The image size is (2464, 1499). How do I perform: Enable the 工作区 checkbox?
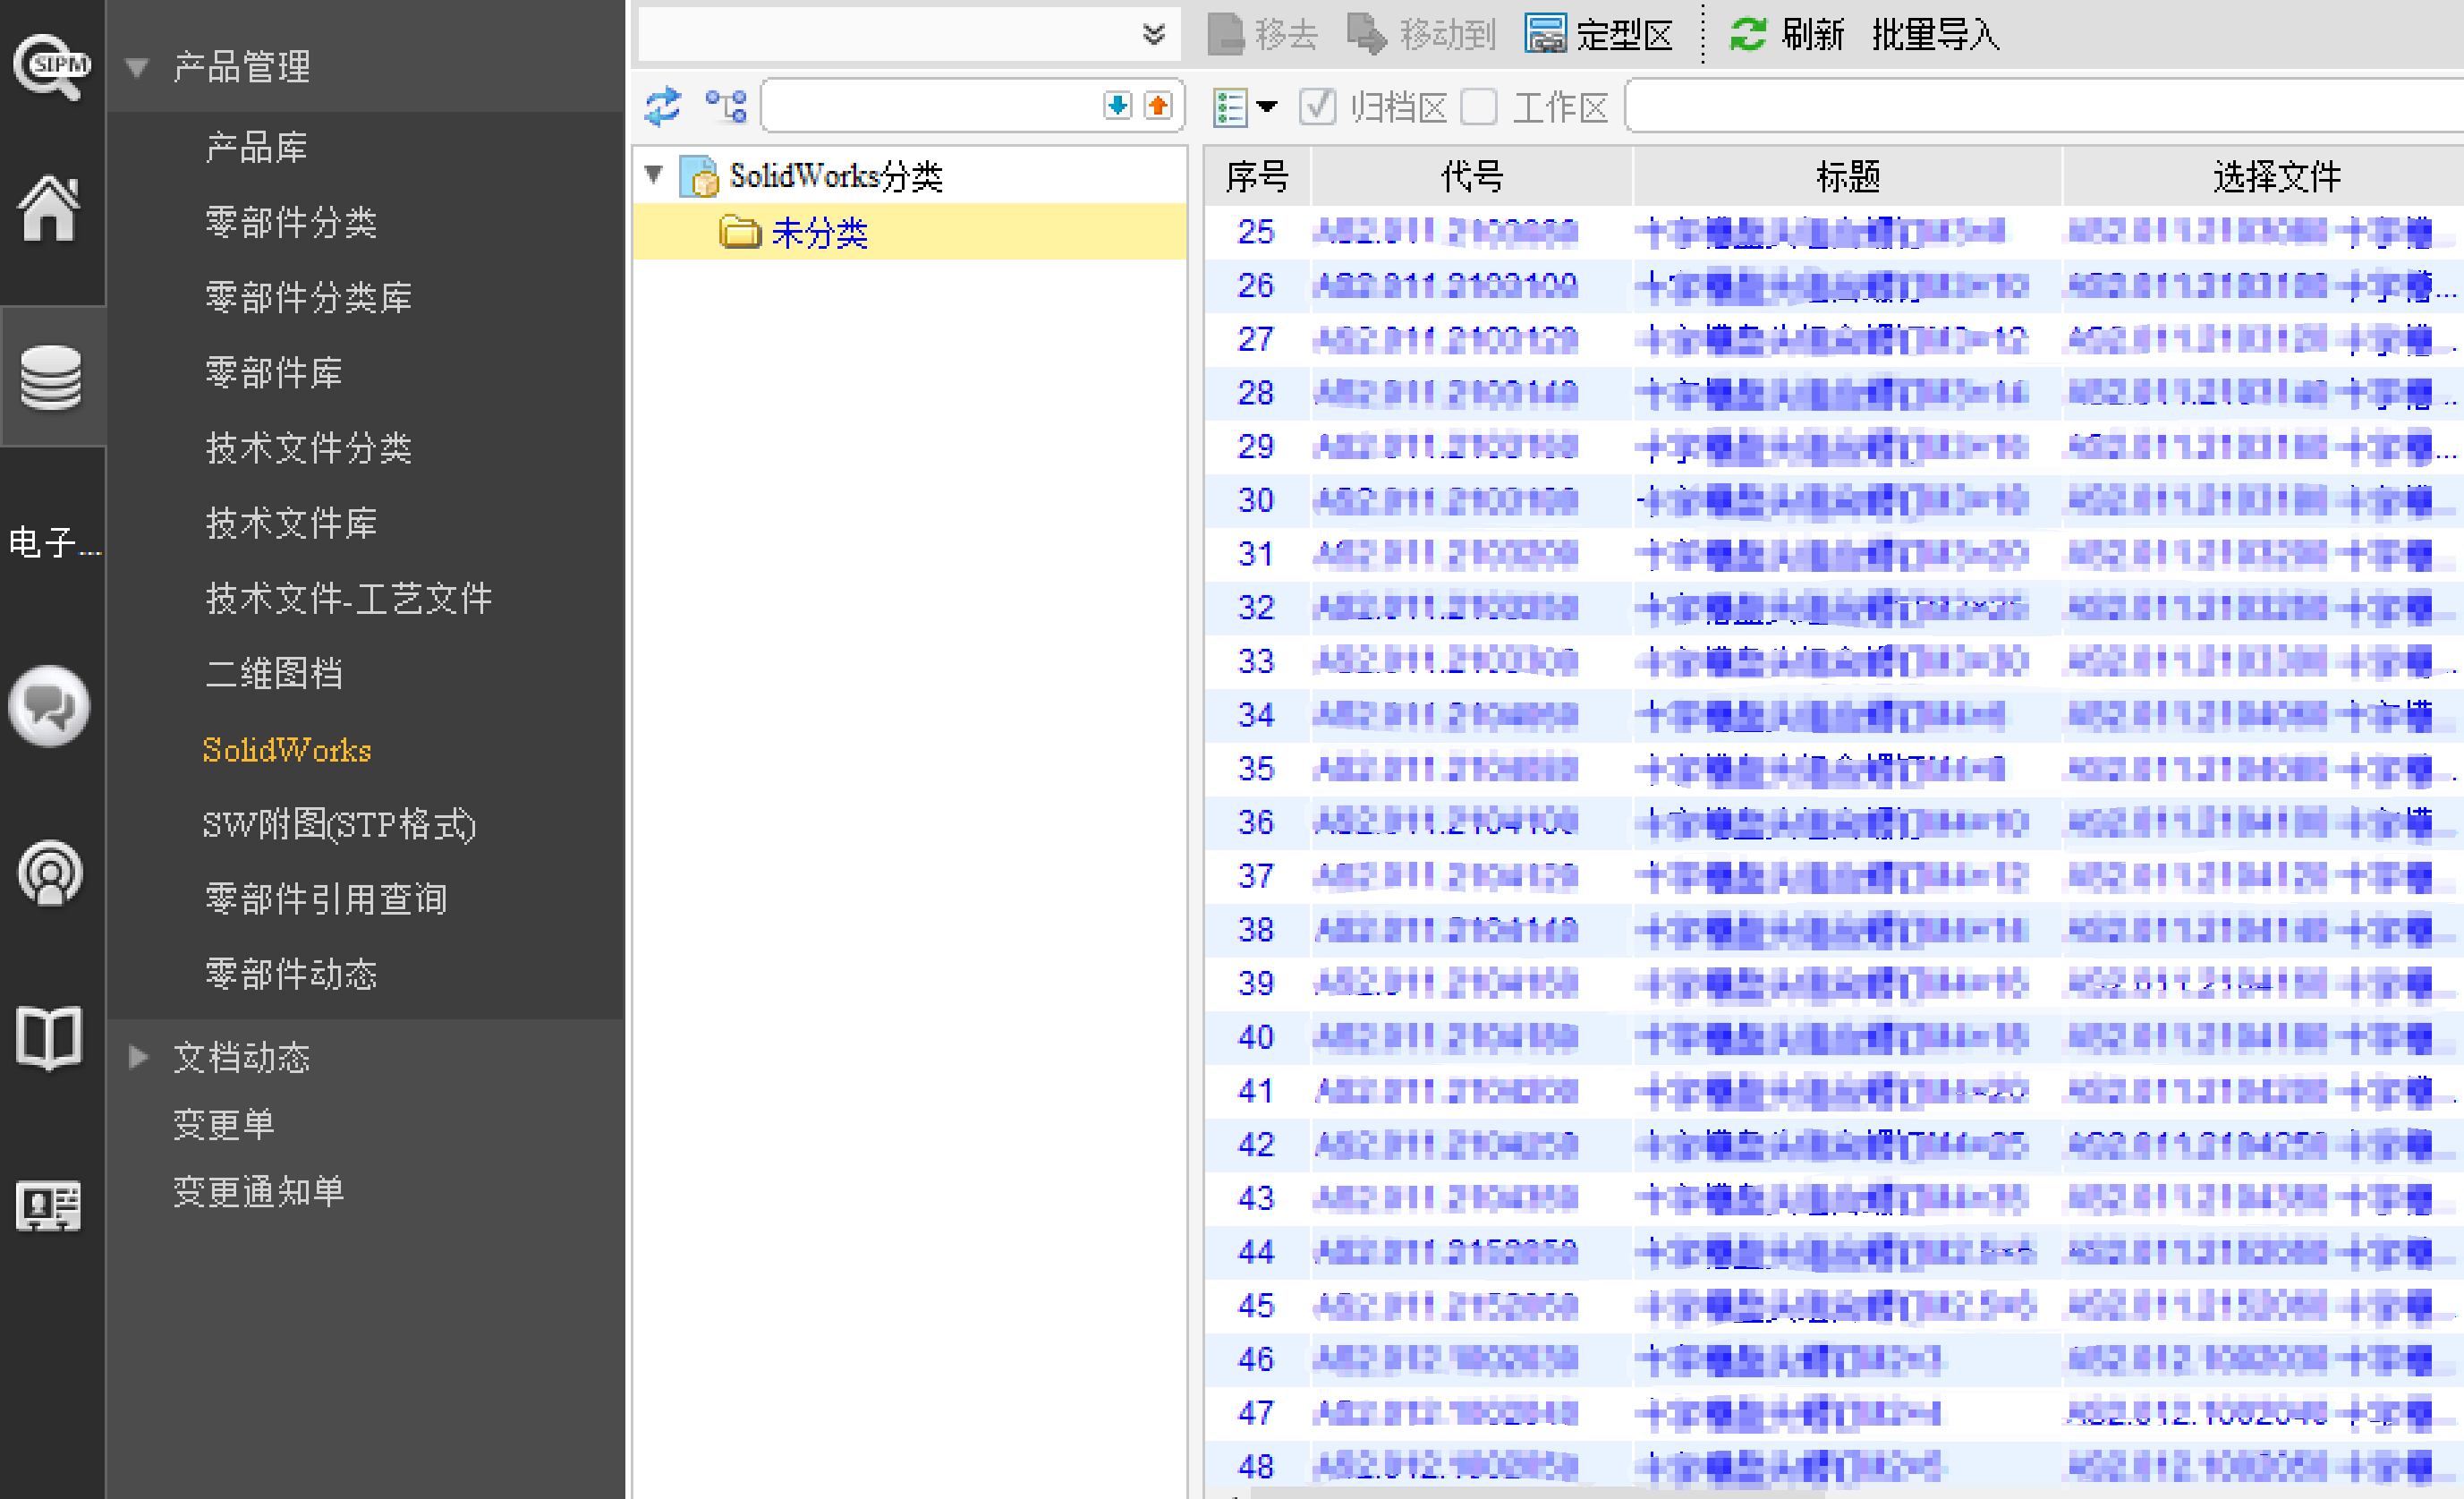pos(1479,106)
